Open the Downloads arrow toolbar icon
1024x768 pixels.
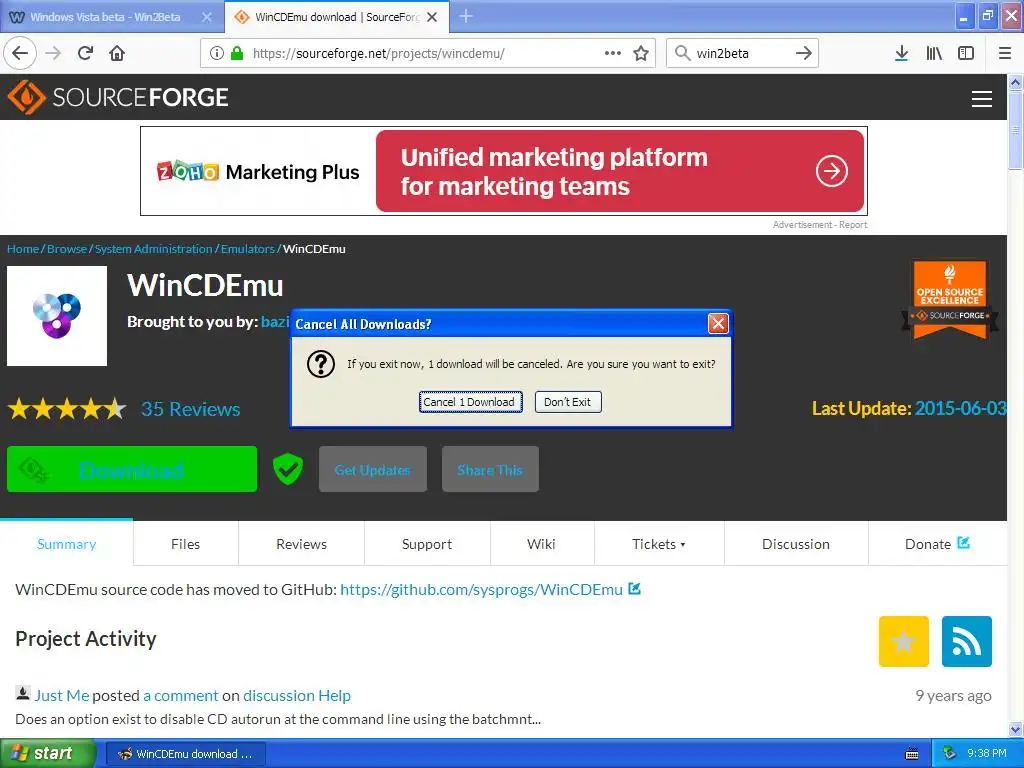(901, 53)
